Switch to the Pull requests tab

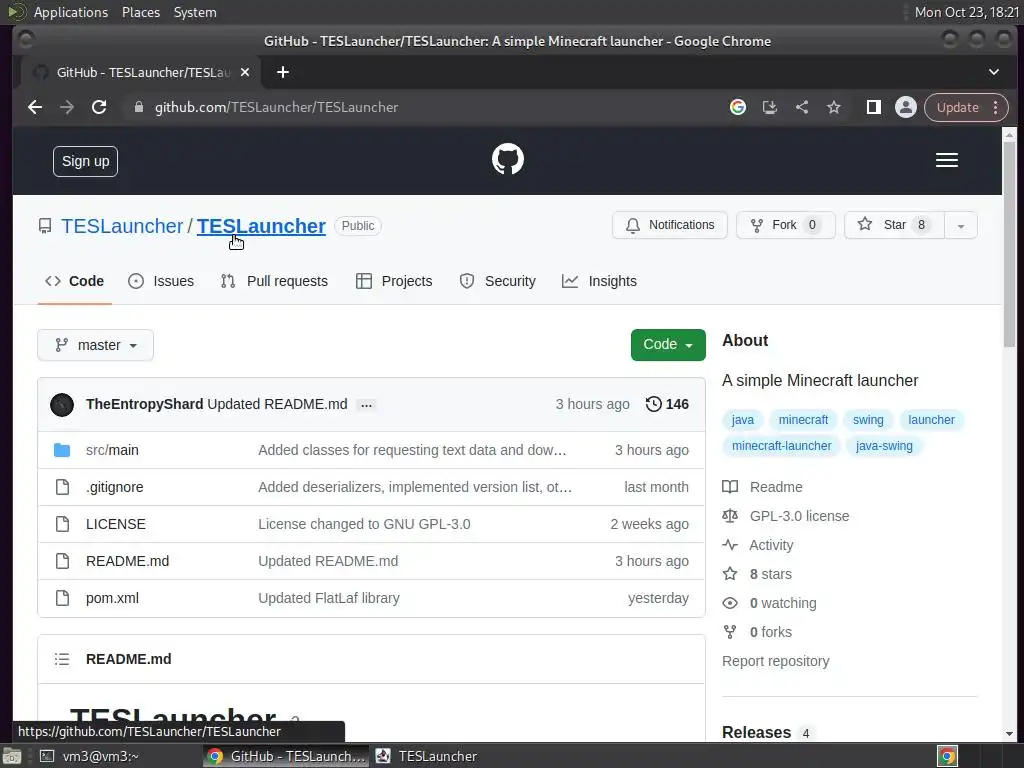coord(274,281)
